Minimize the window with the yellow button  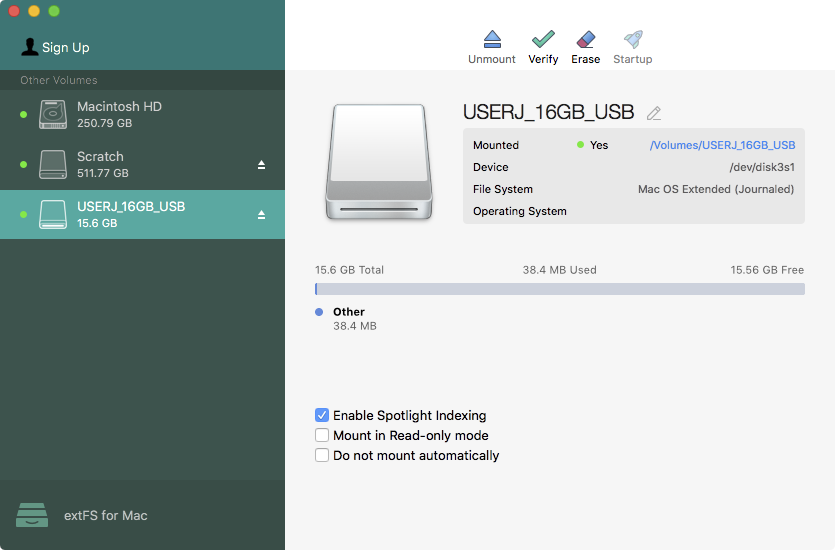[34, 11]
